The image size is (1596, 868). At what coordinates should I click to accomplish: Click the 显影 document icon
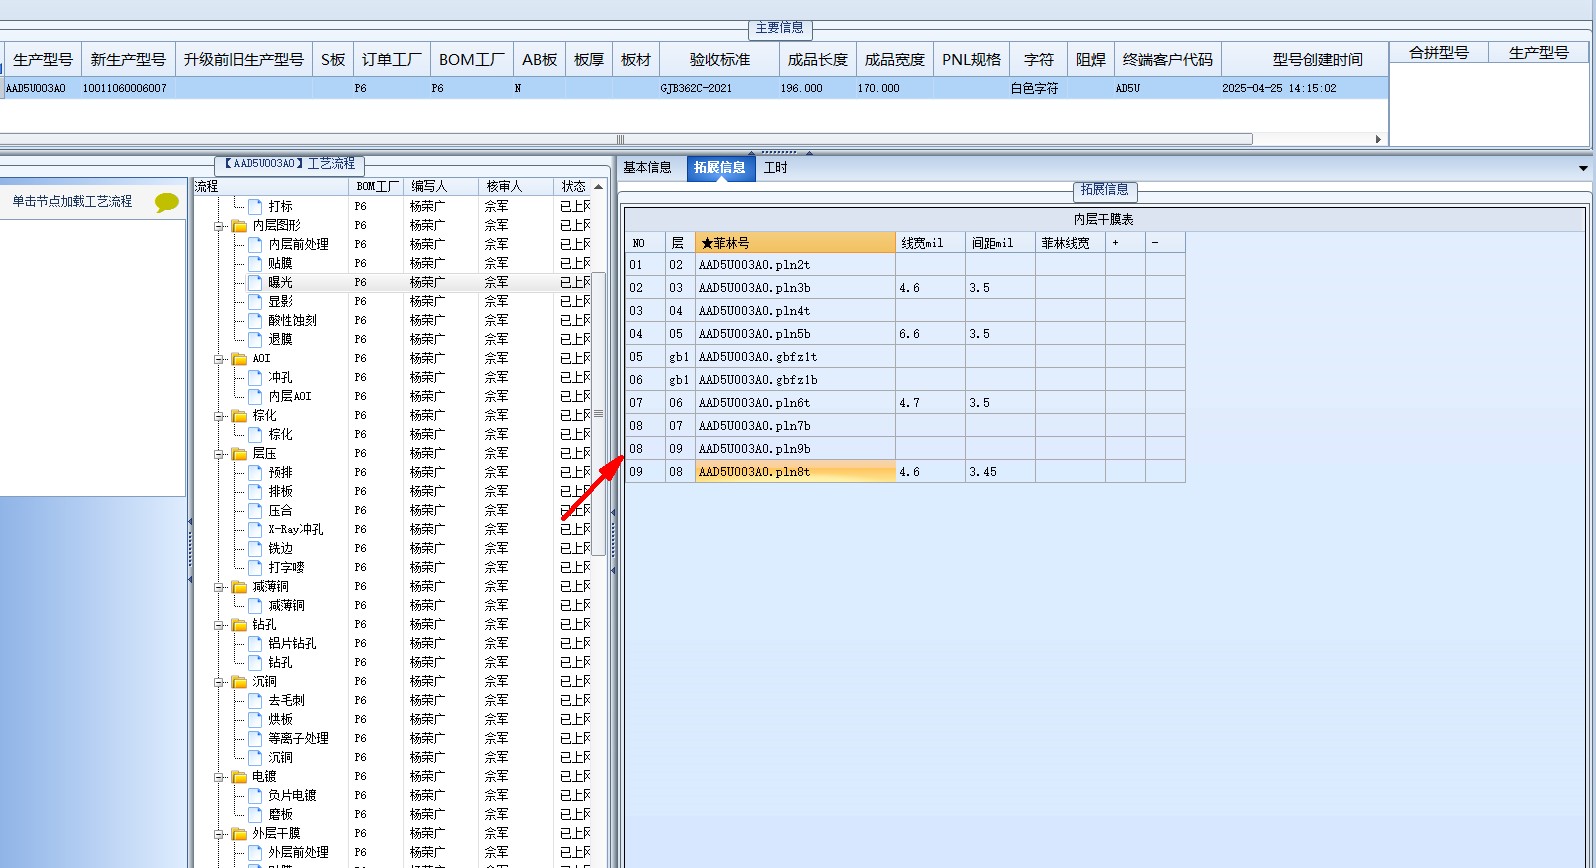click(255, 302)
